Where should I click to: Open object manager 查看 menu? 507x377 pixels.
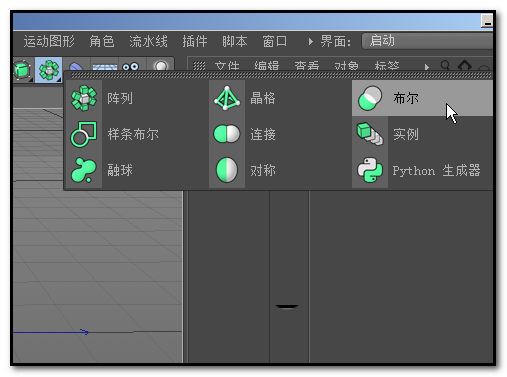click(x=307, y=66)
